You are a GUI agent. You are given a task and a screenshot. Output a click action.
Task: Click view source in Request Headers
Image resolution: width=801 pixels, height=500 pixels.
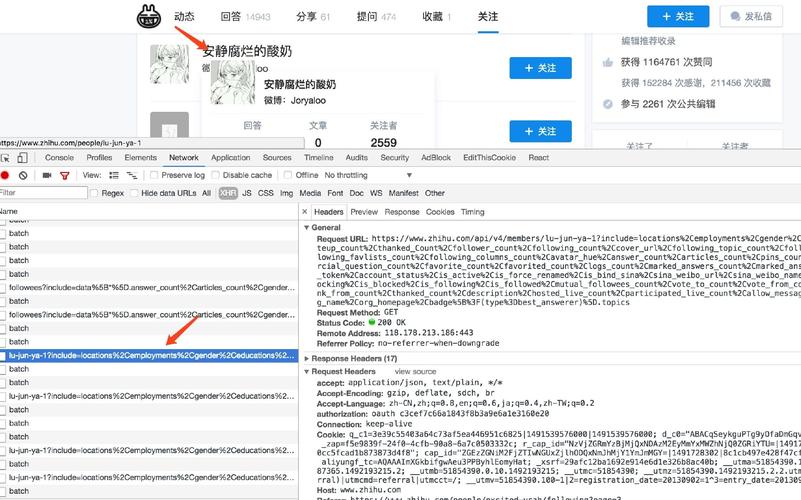[415, 372]
